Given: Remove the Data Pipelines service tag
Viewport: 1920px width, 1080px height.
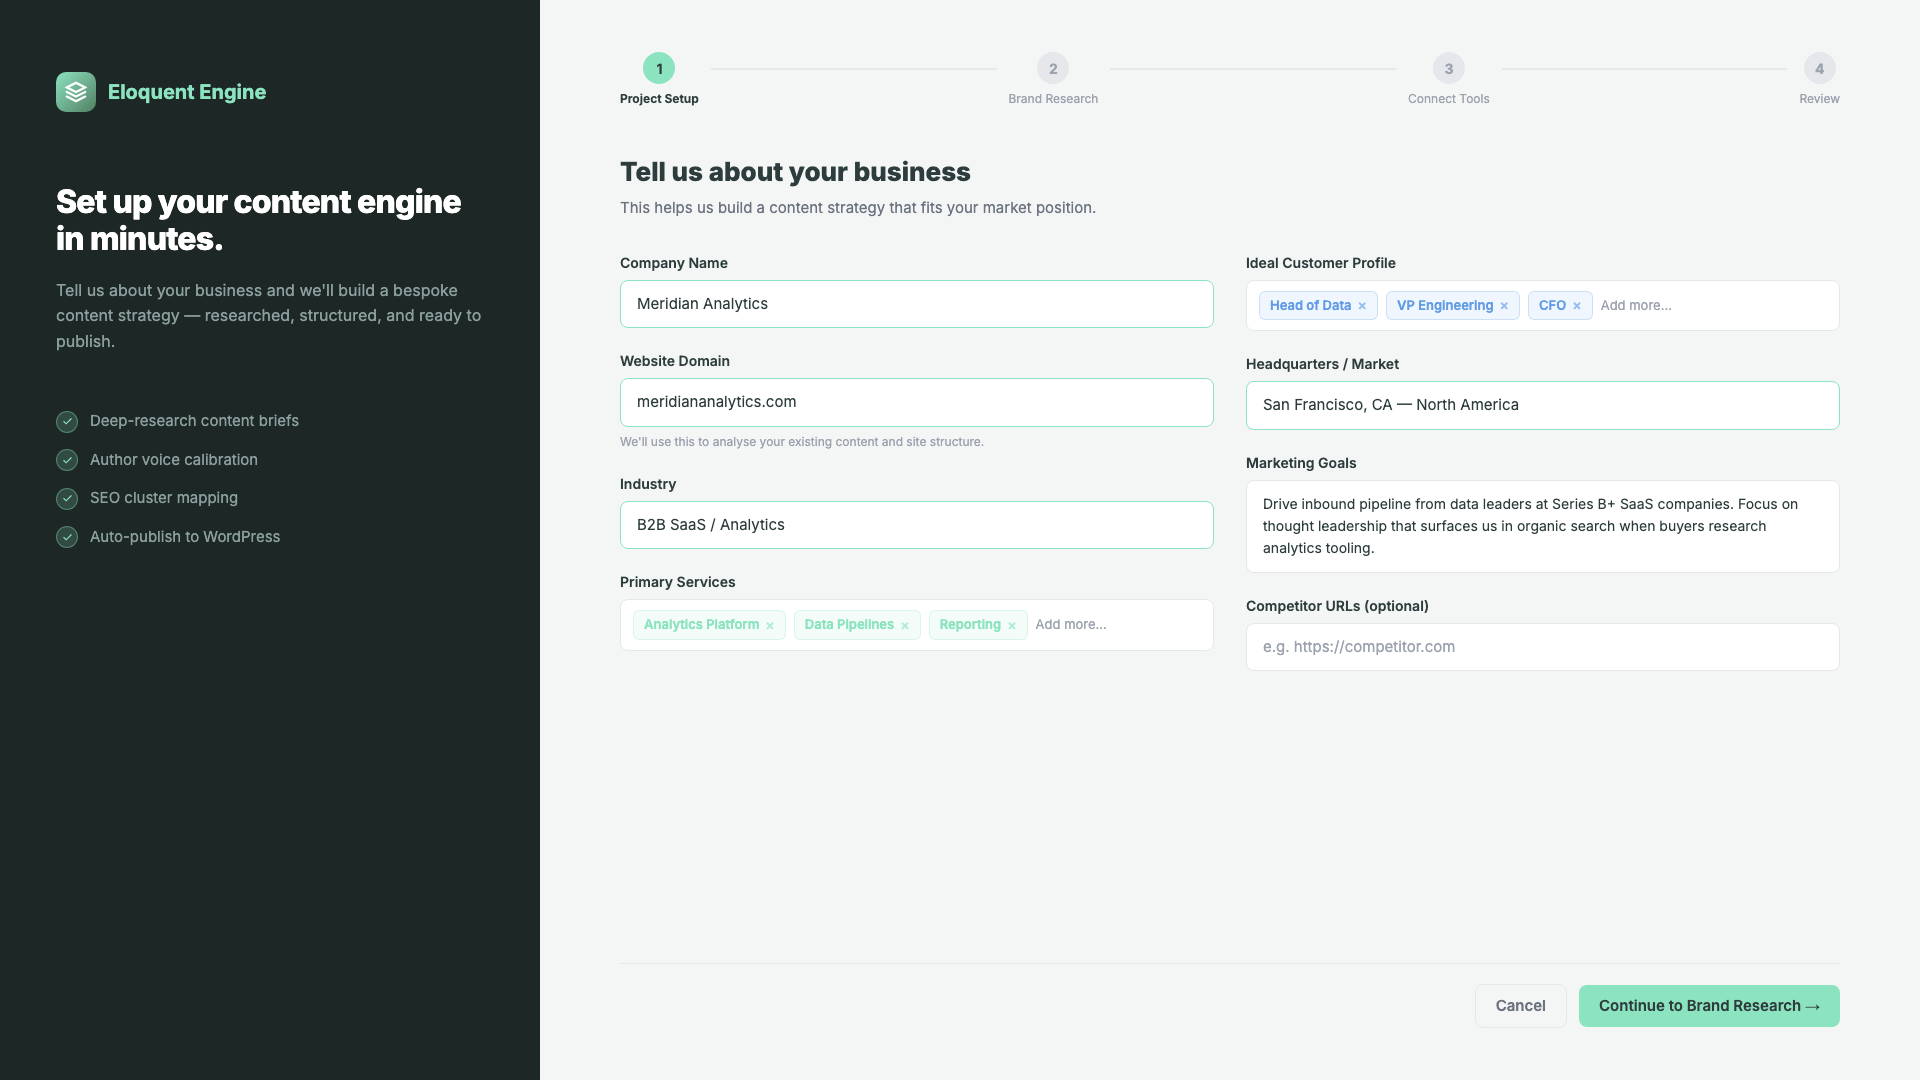Looking at the screenshot, I should (905, 626).
